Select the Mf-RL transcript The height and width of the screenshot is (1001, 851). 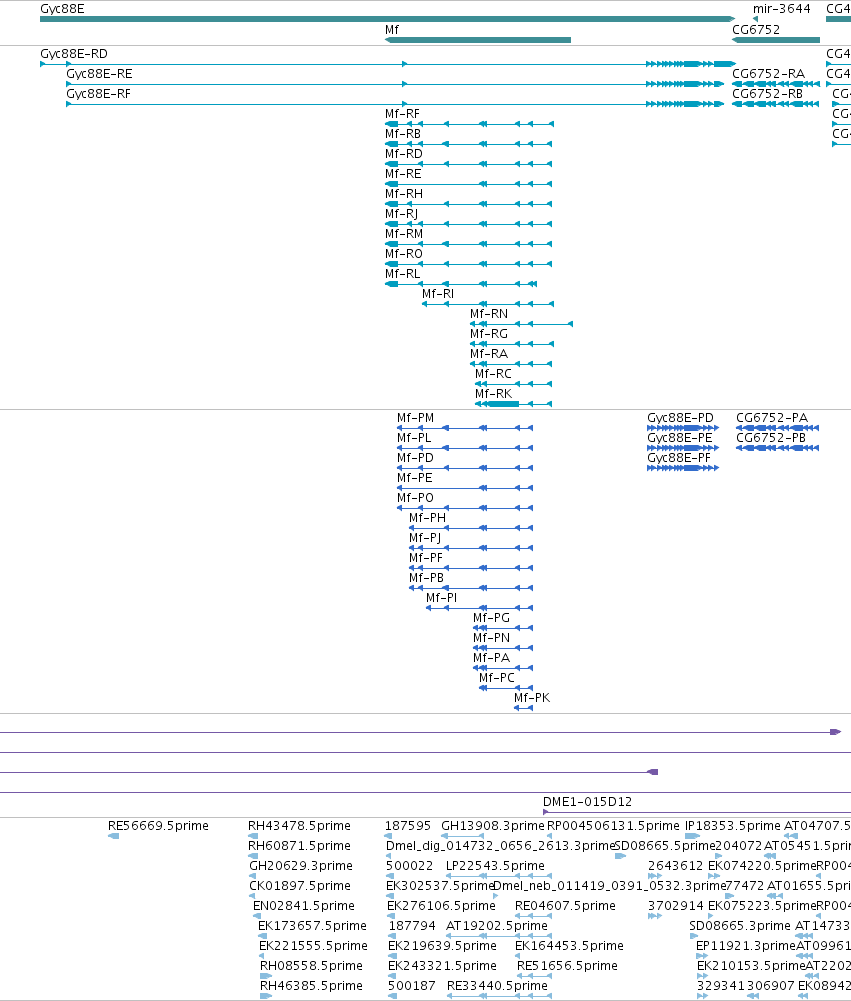click(x=461, y=284)
